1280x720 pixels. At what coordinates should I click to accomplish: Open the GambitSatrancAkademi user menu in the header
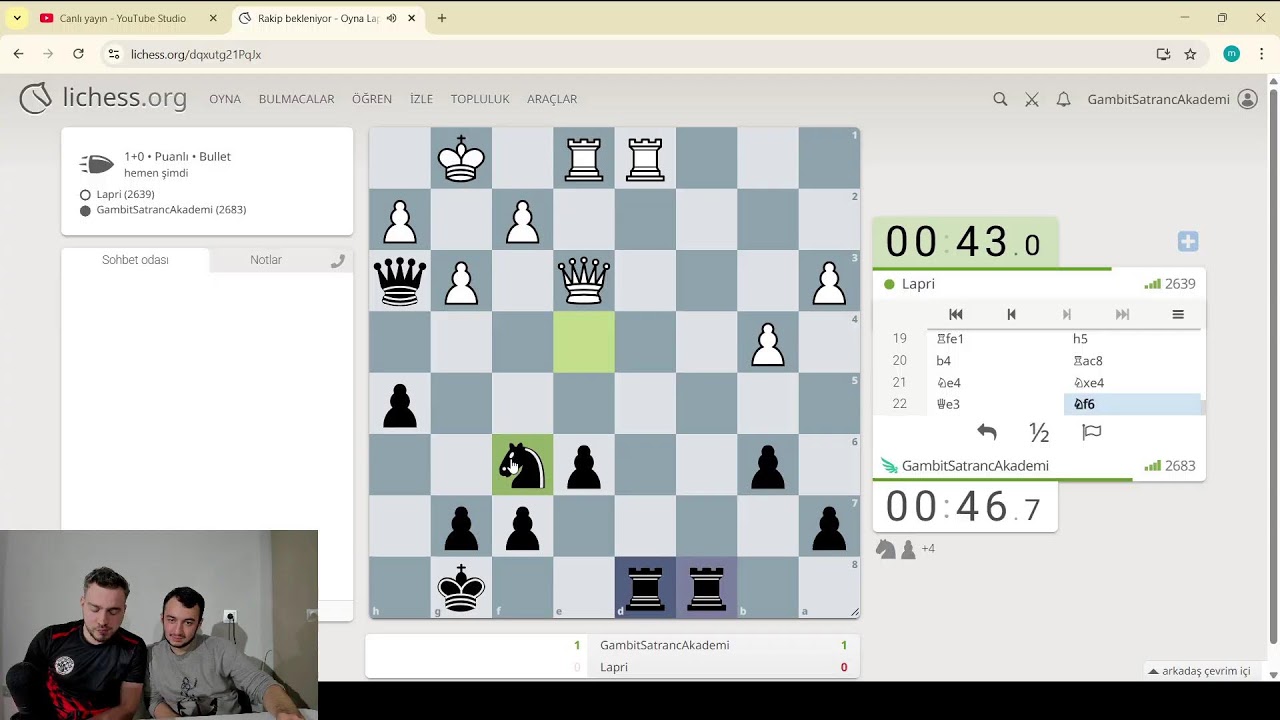pyautogui.click(x=1172, y=99)
